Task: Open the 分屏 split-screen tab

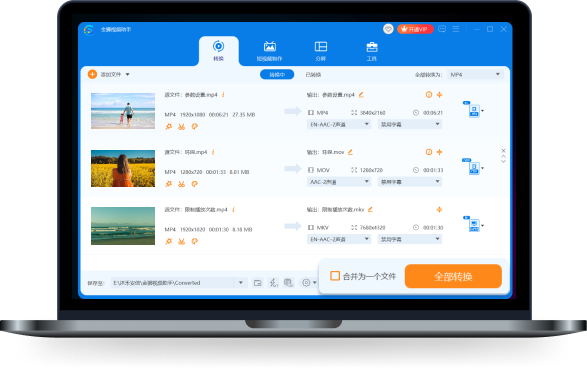Action: (320, 51)
